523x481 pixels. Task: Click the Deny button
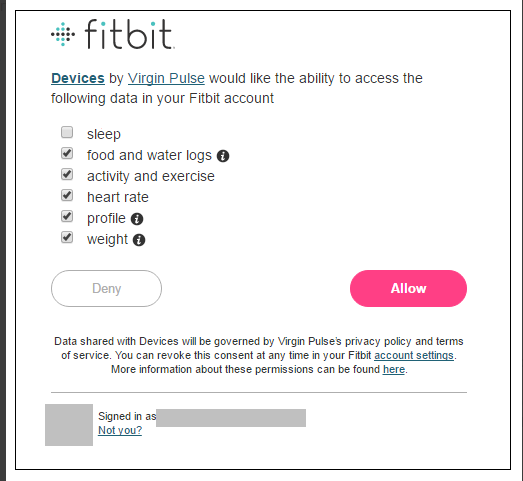[106, 289]
